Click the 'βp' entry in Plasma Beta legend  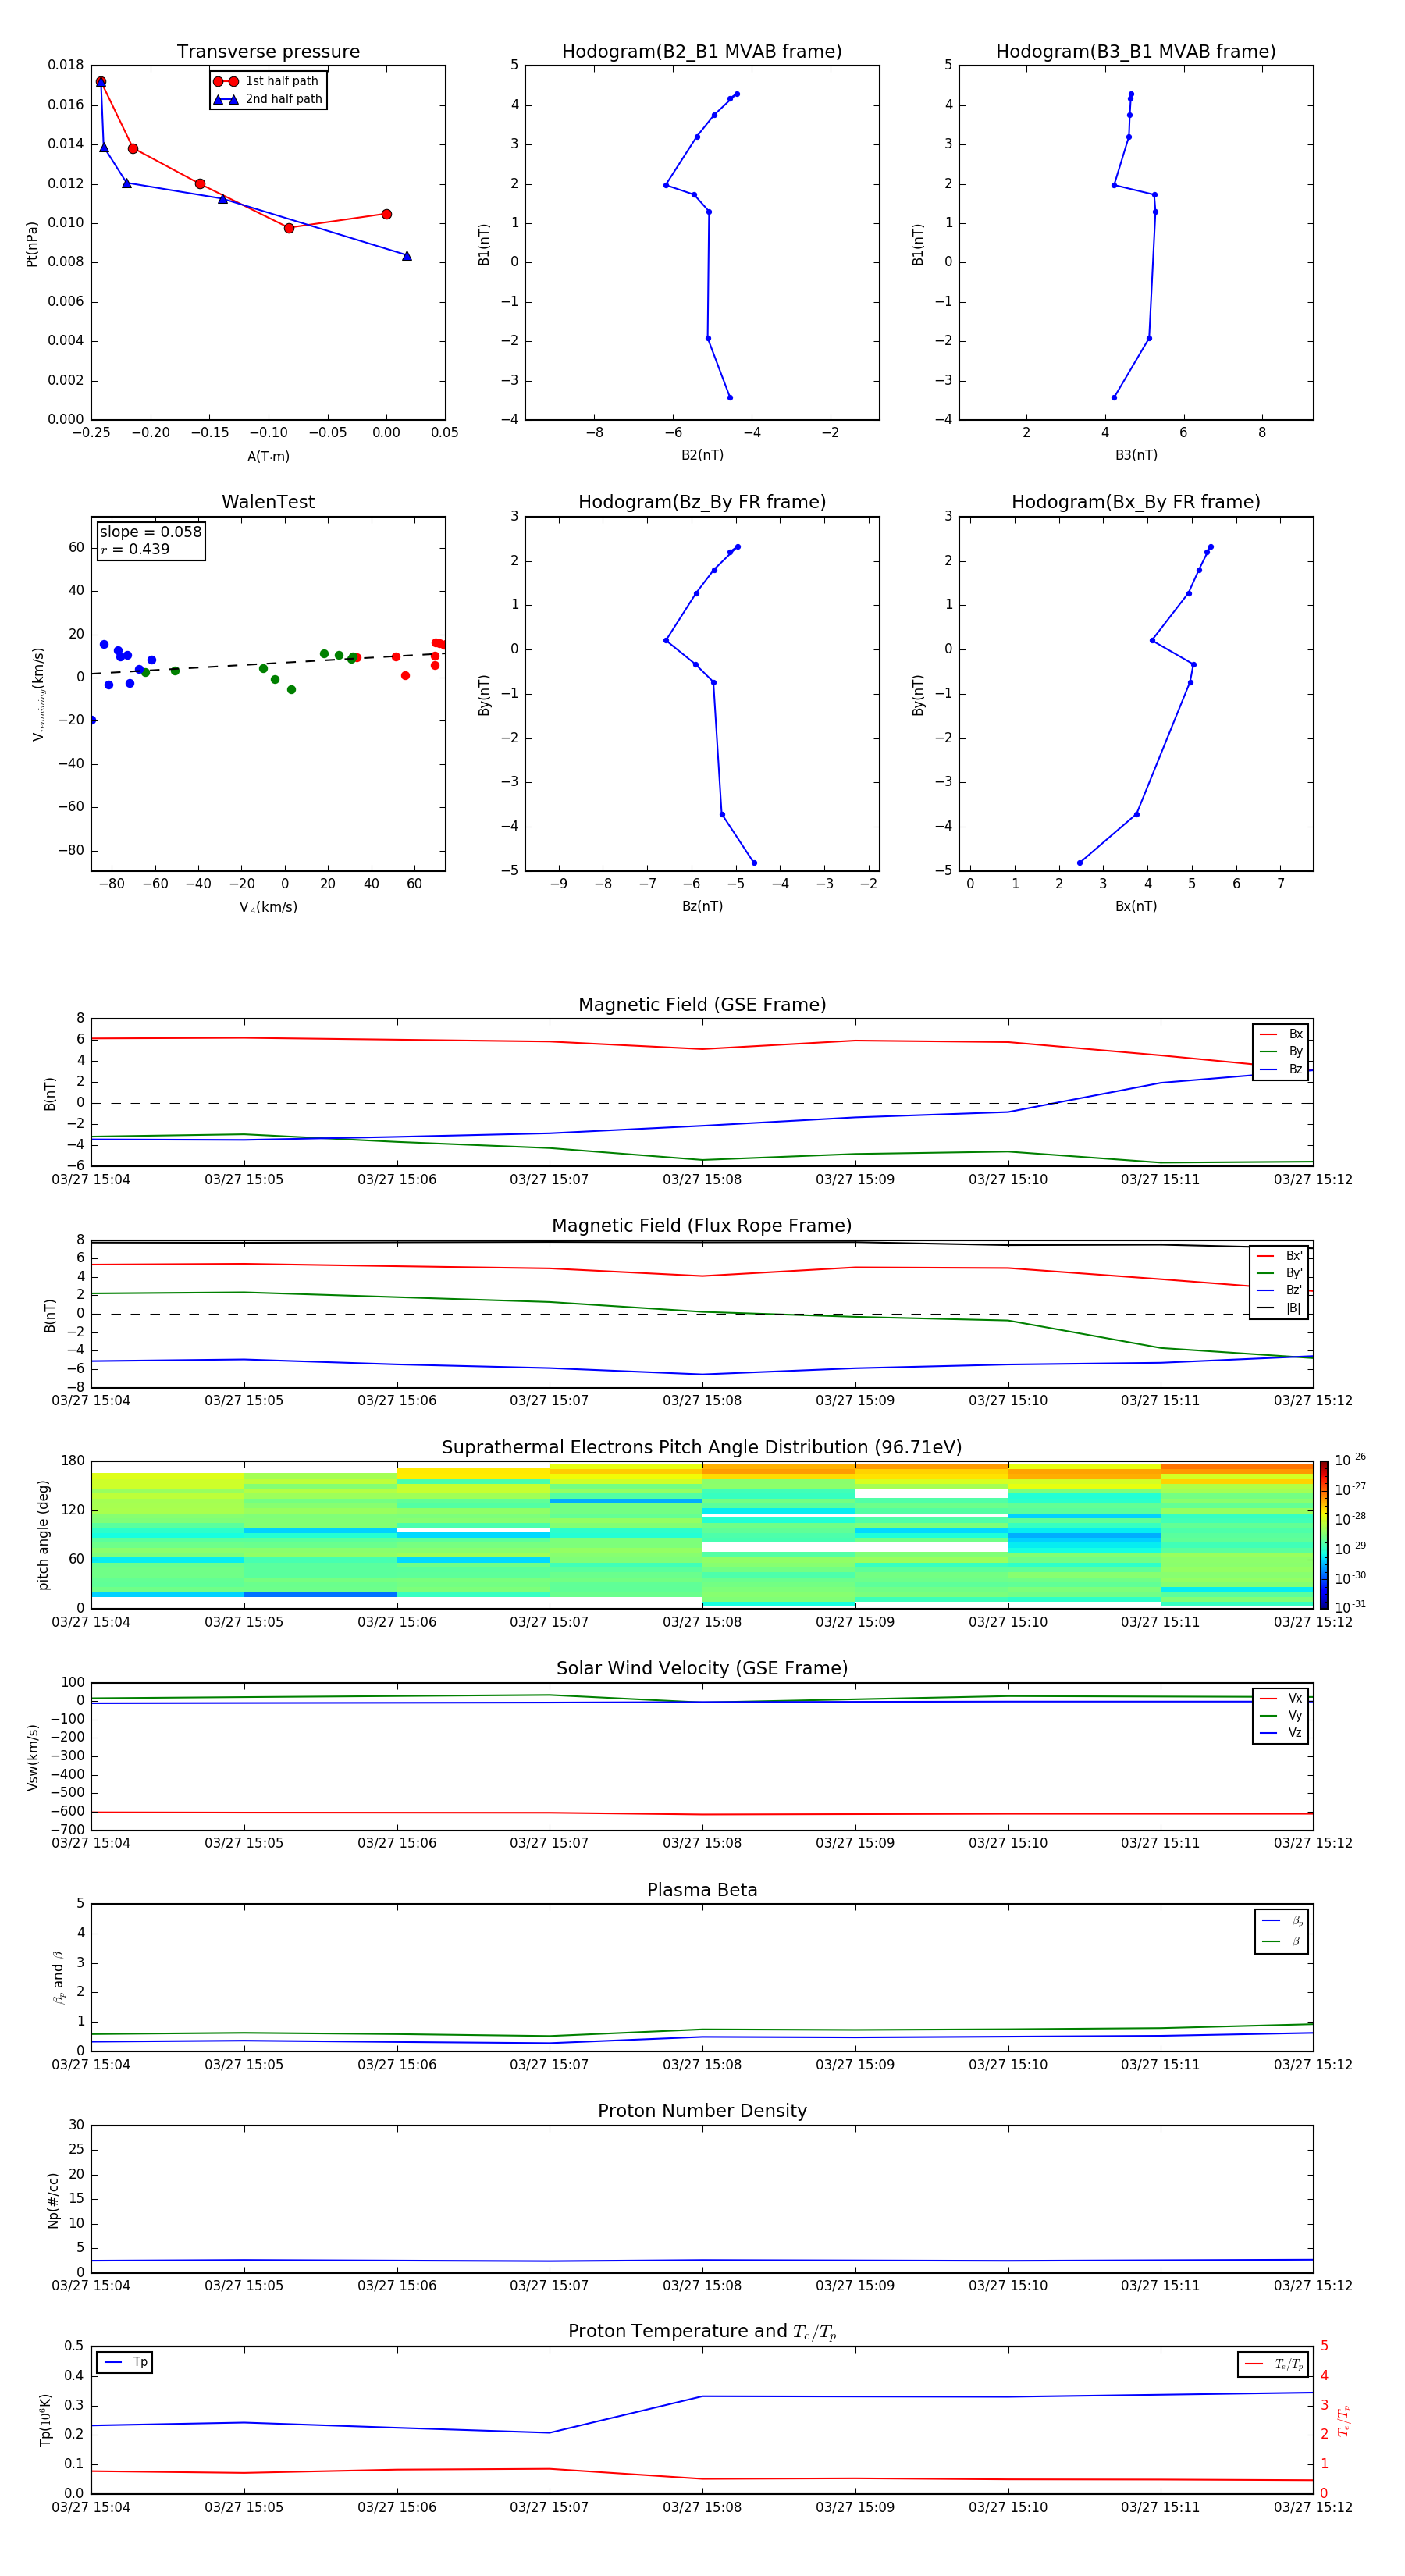1282,1920
